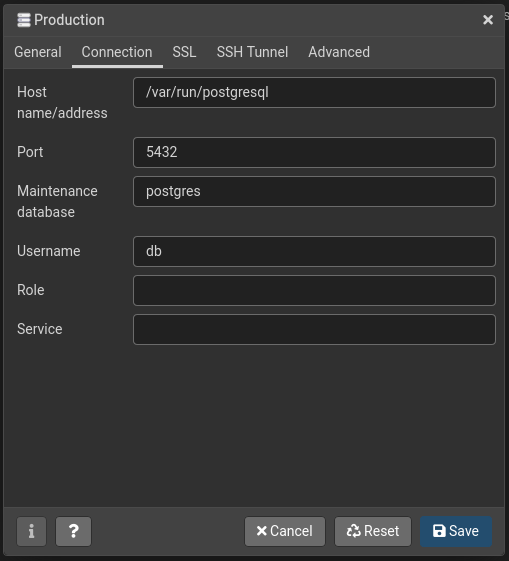Click the Host name/address label
Screen dimensions: 509x561
62,103
